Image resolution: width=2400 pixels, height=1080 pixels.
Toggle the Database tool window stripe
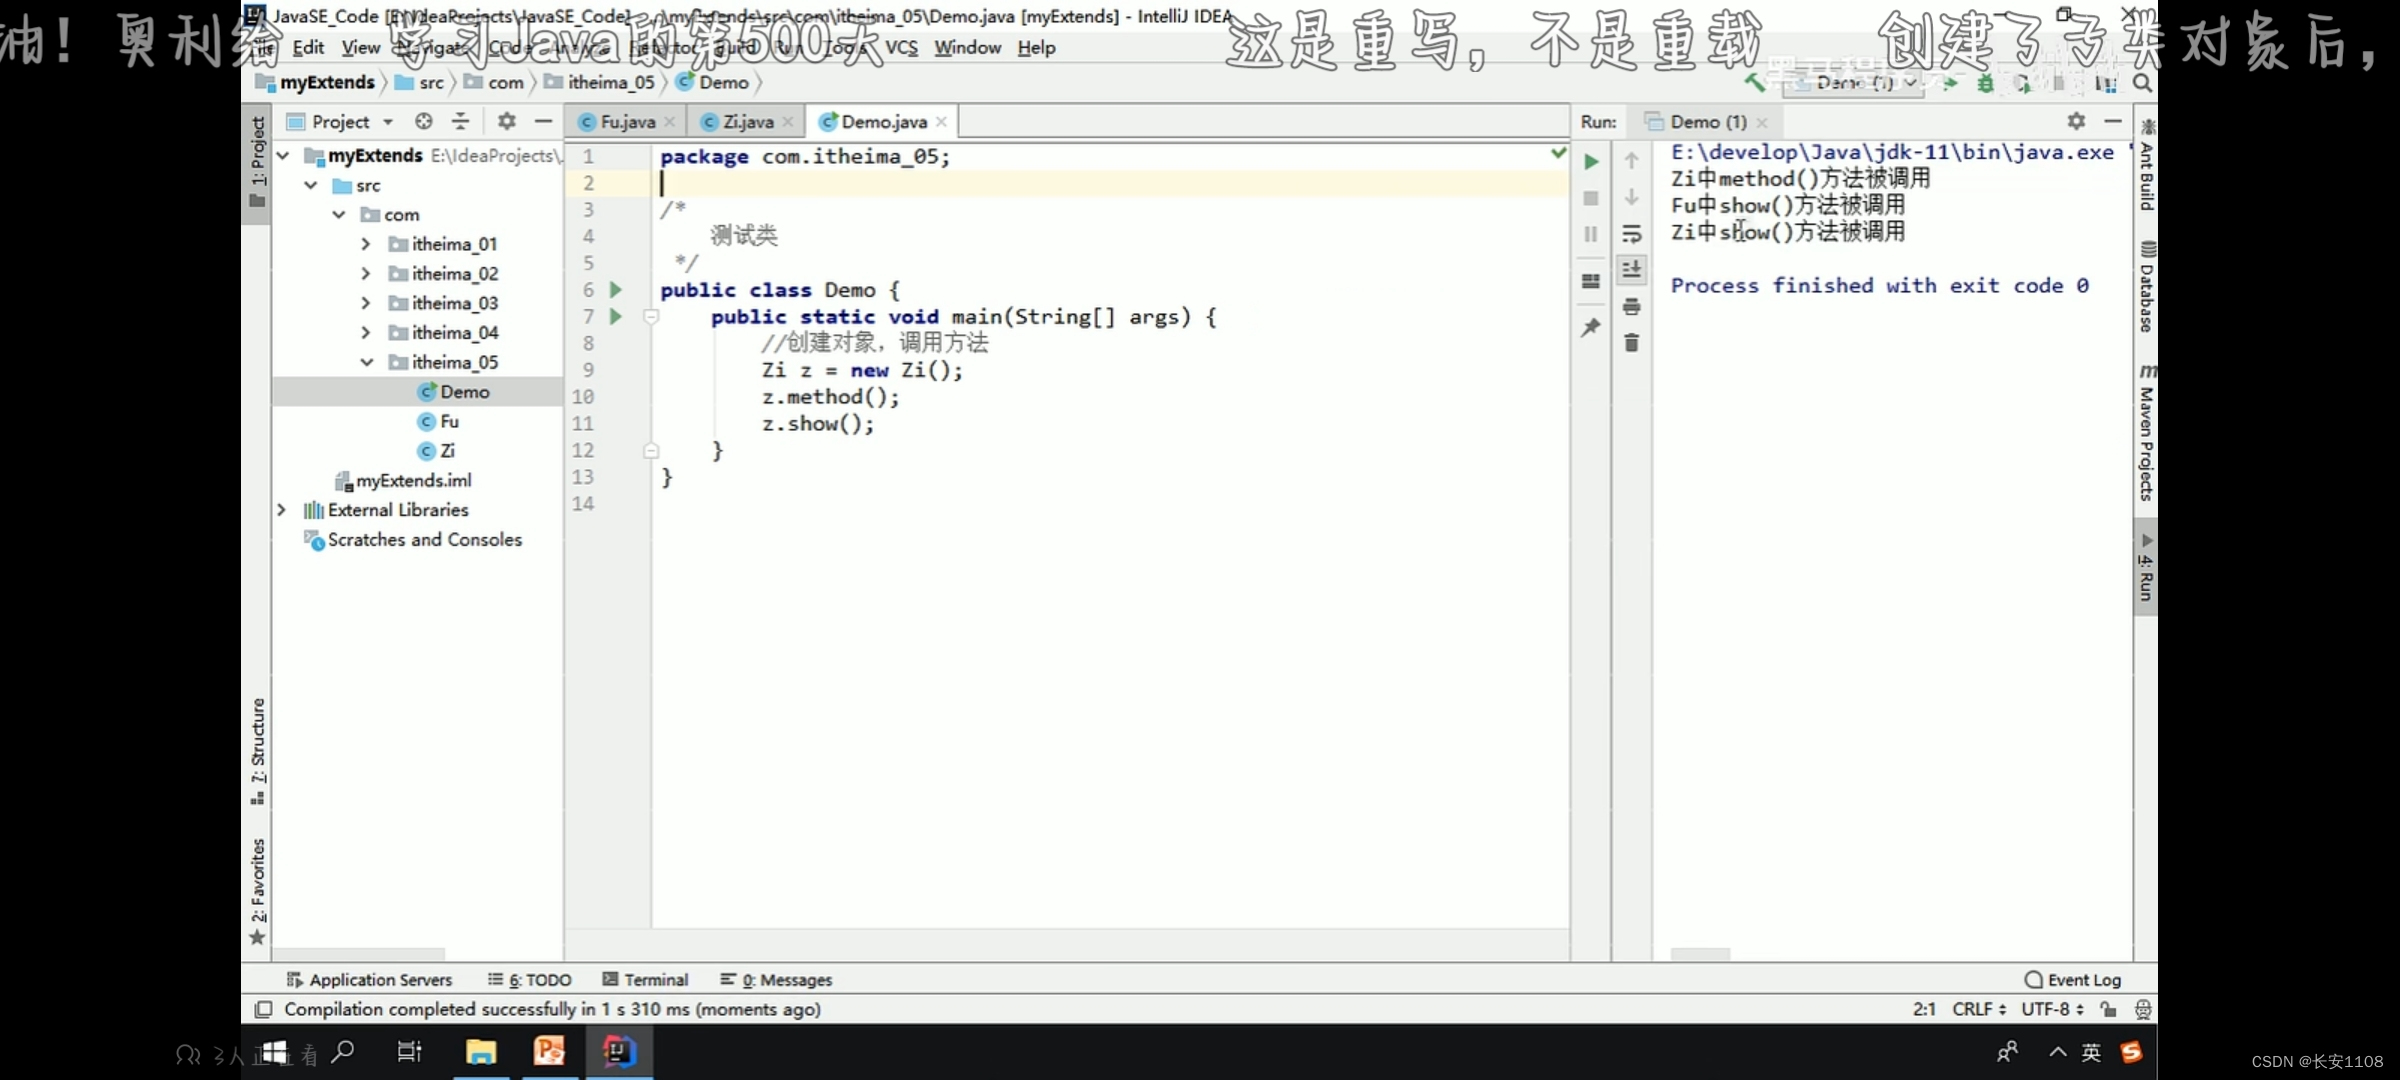click(x=2146, y=286)
